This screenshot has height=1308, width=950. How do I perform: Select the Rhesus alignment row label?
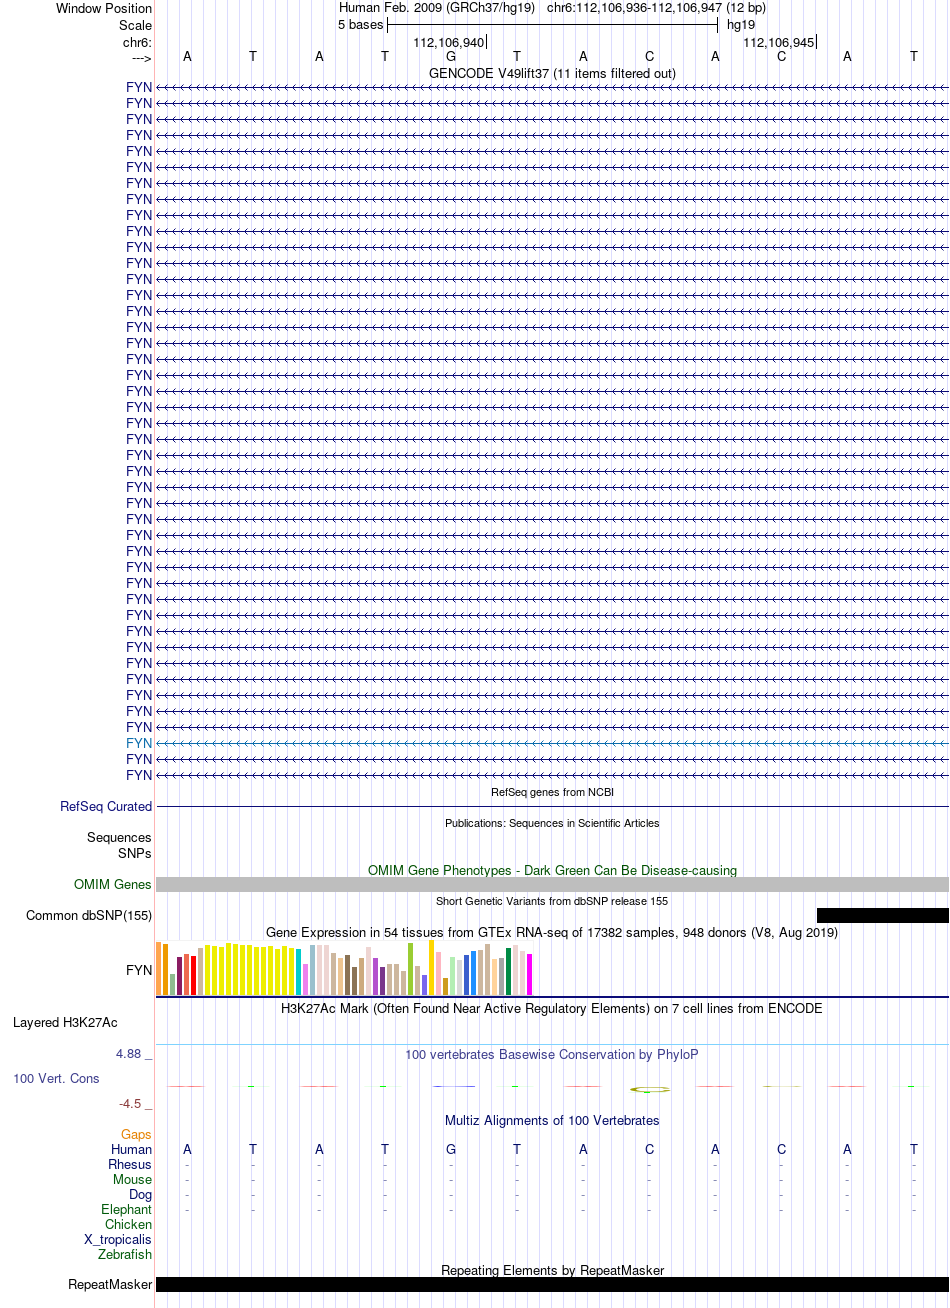130,1164
